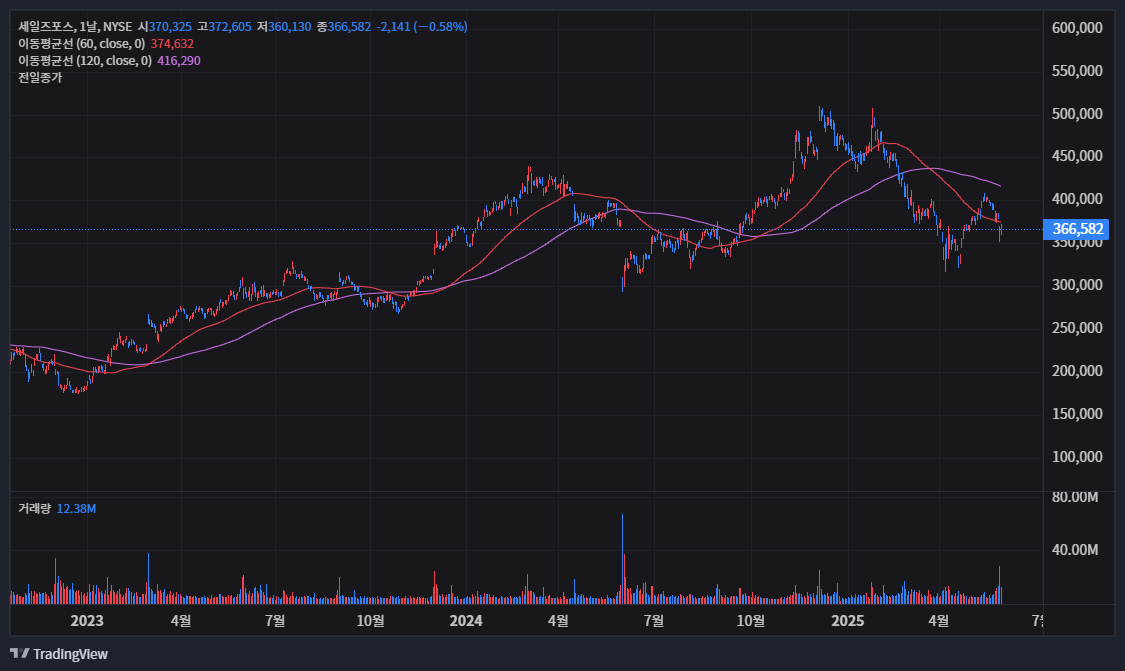Image resolution: width=1125 pixels, height=671 pixels.
Task: Select the 이동평균선 (60, close, 0) legend
Action: [x=82, y=44]
